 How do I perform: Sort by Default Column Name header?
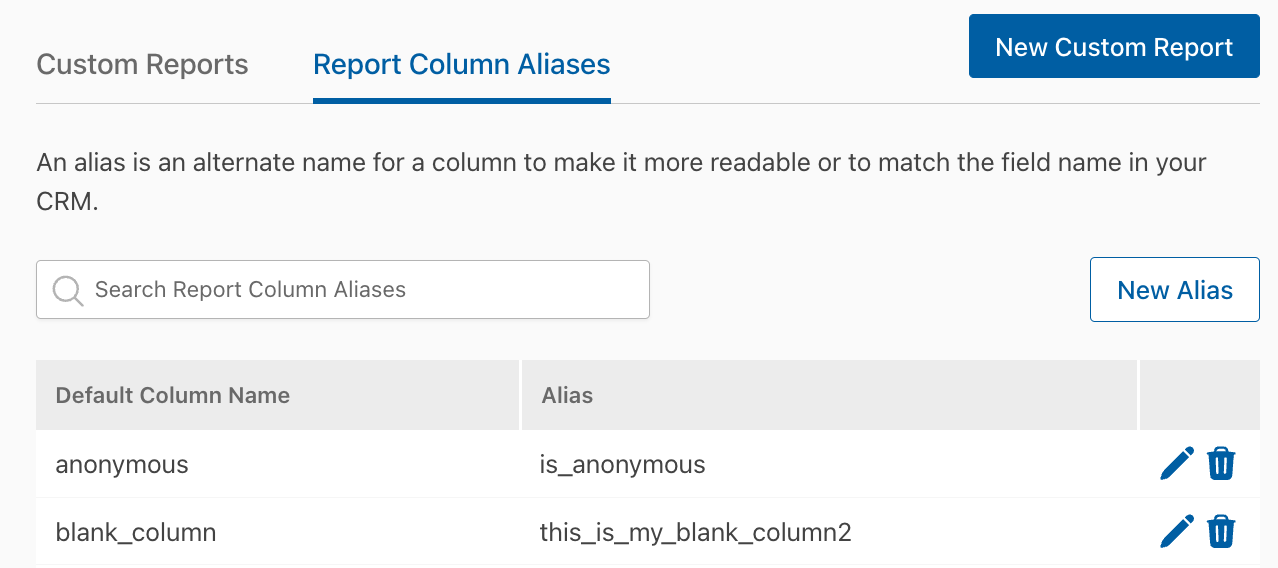[x=173, y=395]
